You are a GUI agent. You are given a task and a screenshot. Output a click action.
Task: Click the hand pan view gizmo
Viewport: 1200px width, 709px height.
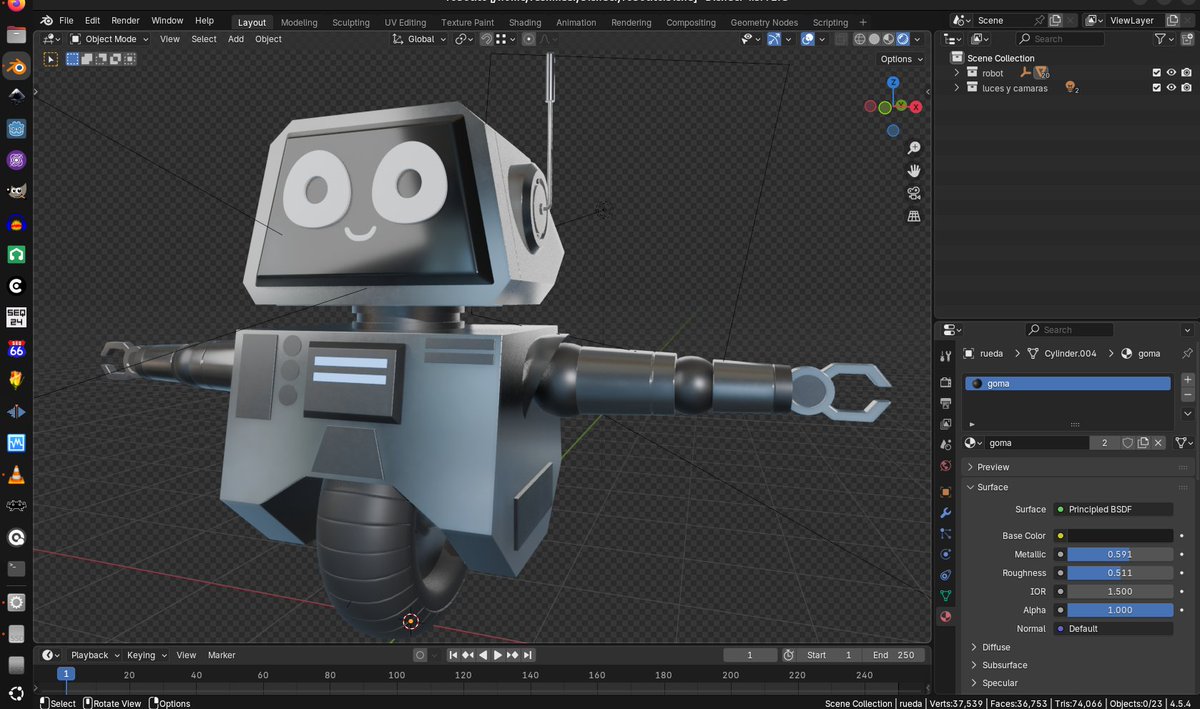(x=913, y=171)
